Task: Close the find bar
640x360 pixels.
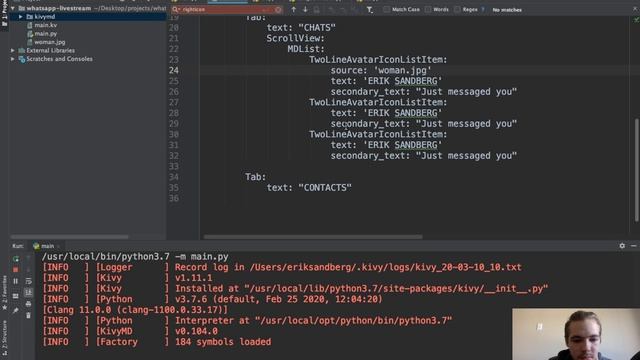Action: point(636,9)
